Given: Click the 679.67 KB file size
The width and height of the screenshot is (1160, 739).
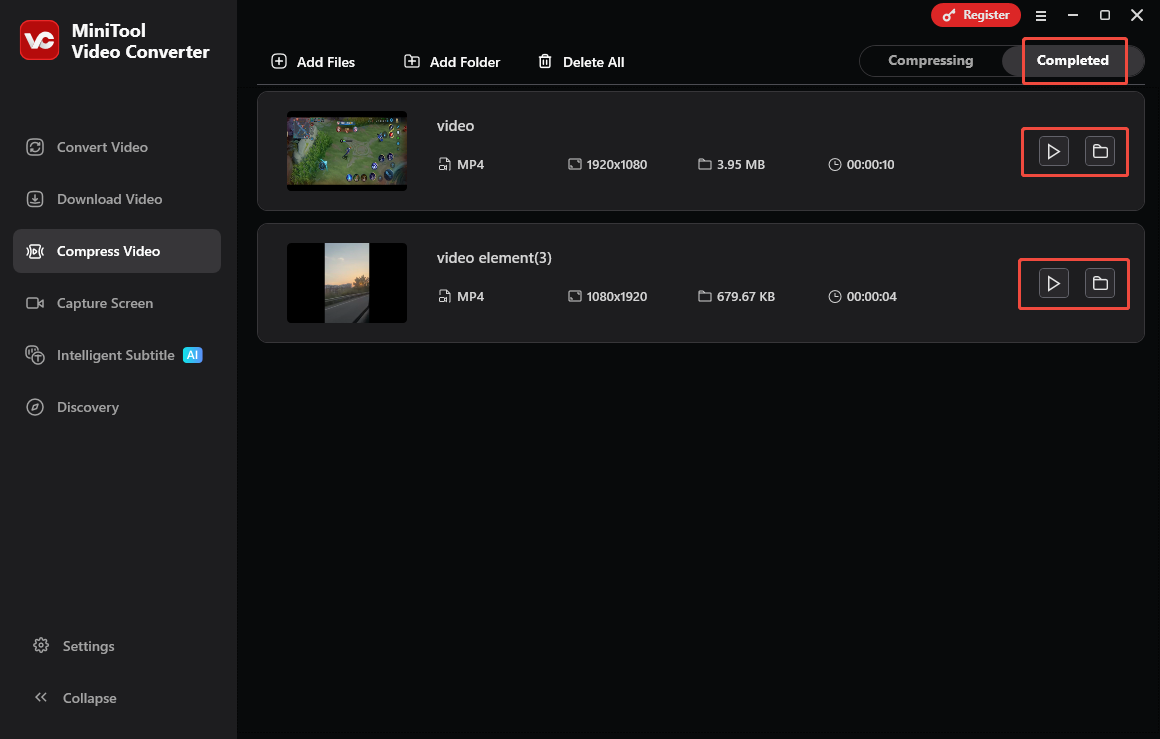Looking at the screenshot, I should (x=746, y=297).
